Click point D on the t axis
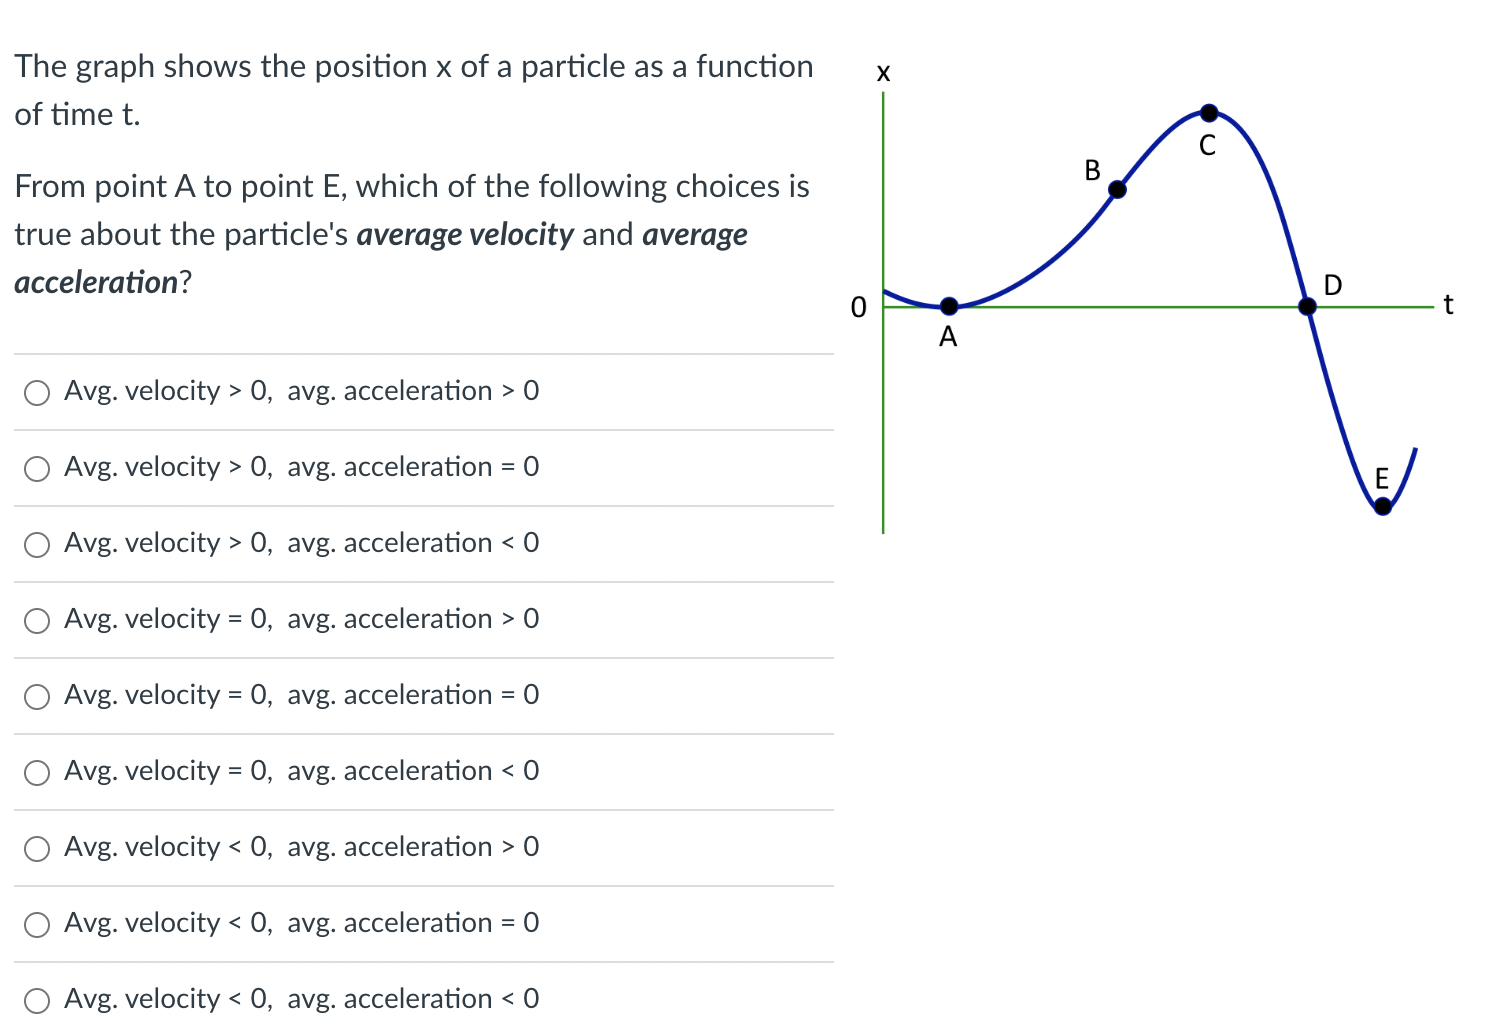The width and height of the screenshot is (1498, 1028). tap(1307, 306)
